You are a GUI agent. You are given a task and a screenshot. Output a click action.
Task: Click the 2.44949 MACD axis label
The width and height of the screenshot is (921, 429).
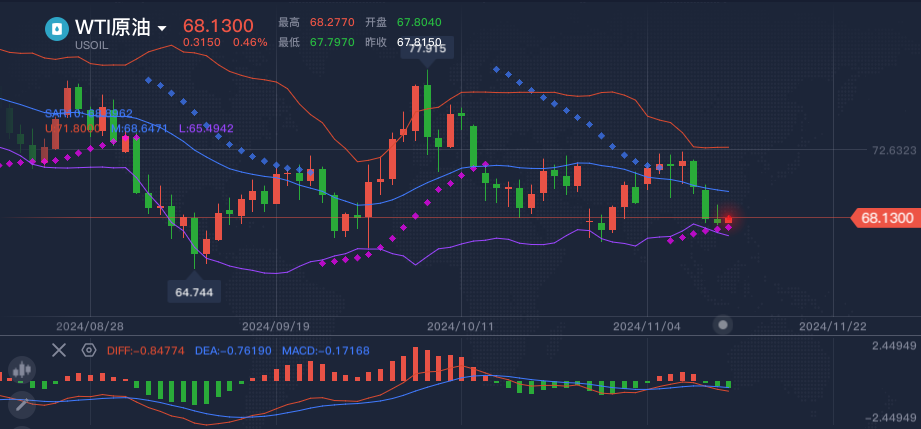pyautogui.click(x=894, y=346)
